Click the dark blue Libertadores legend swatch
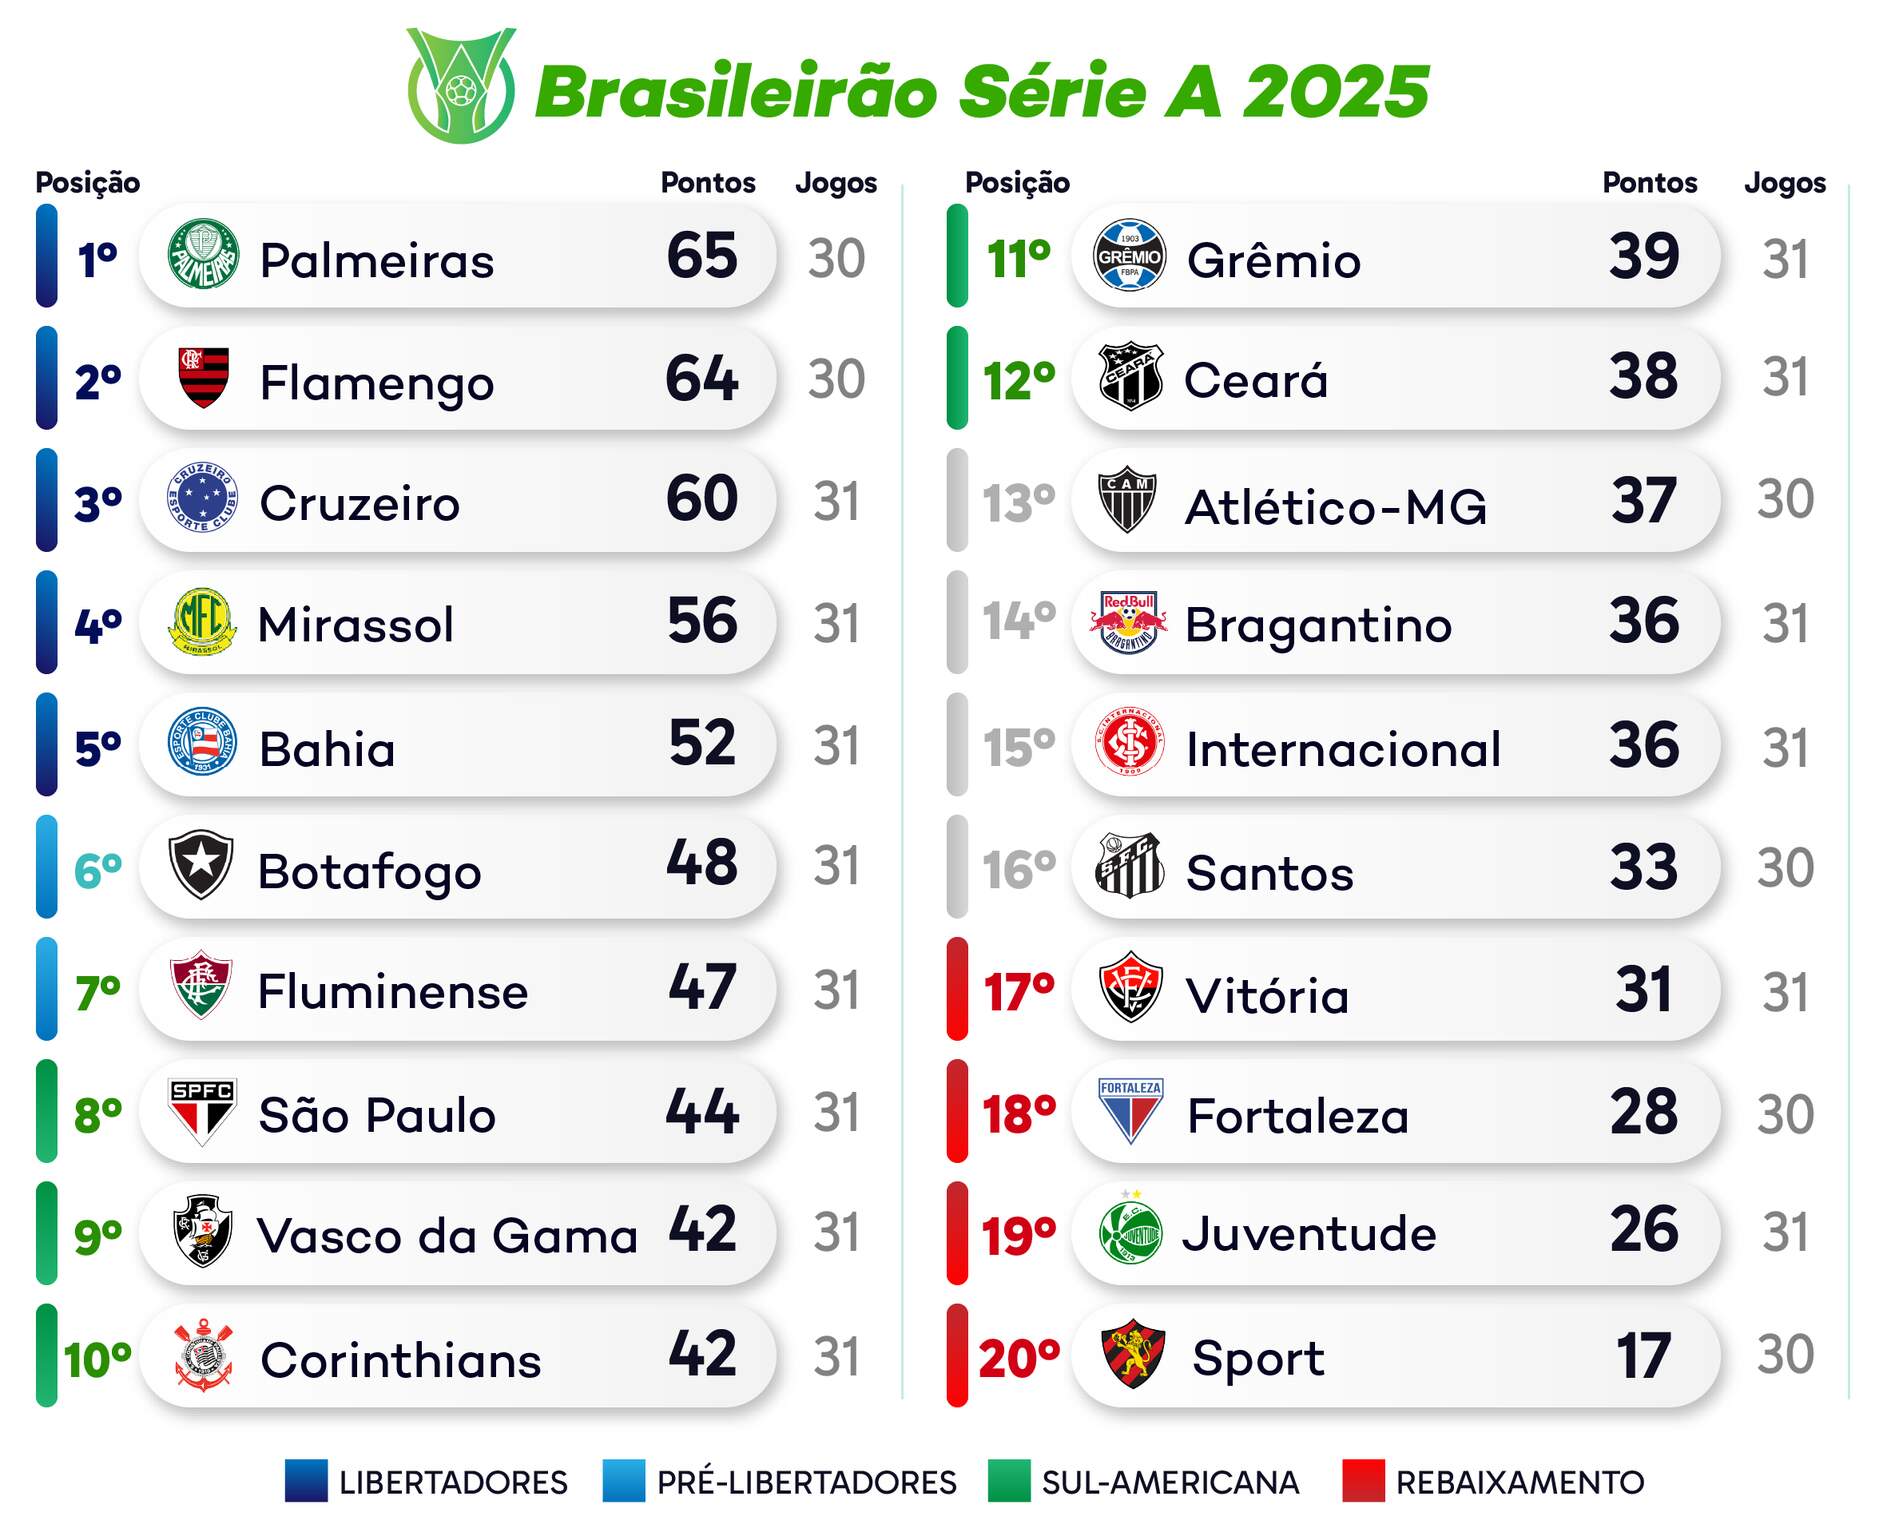1879x1536 pixels. pos(306,1481)
